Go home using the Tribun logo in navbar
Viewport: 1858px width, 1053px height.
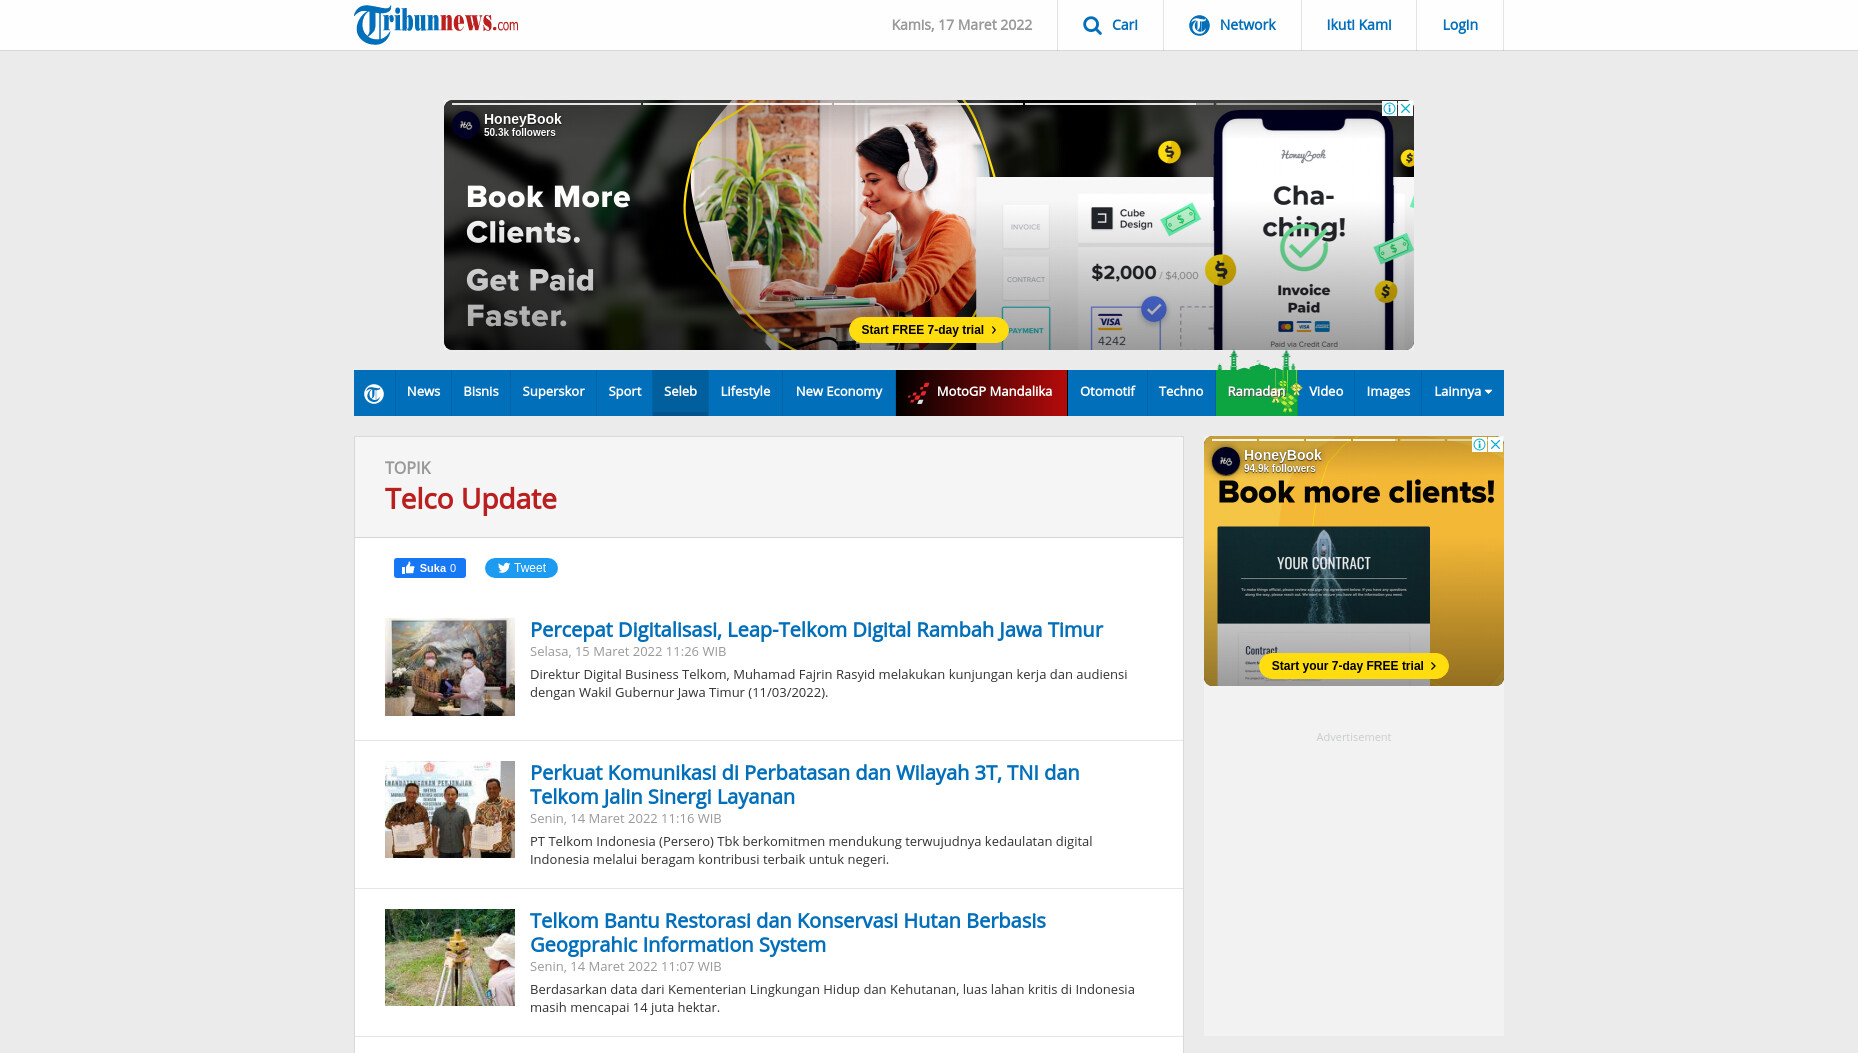click(374, 393)
